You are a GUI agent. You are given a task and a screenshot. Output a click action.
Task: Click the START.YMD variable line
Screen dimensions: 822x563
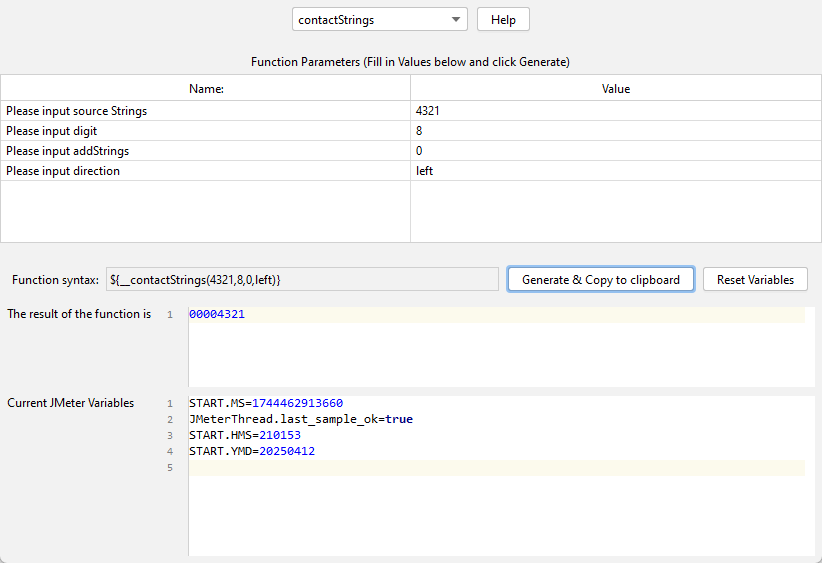[x=251, y=452]
